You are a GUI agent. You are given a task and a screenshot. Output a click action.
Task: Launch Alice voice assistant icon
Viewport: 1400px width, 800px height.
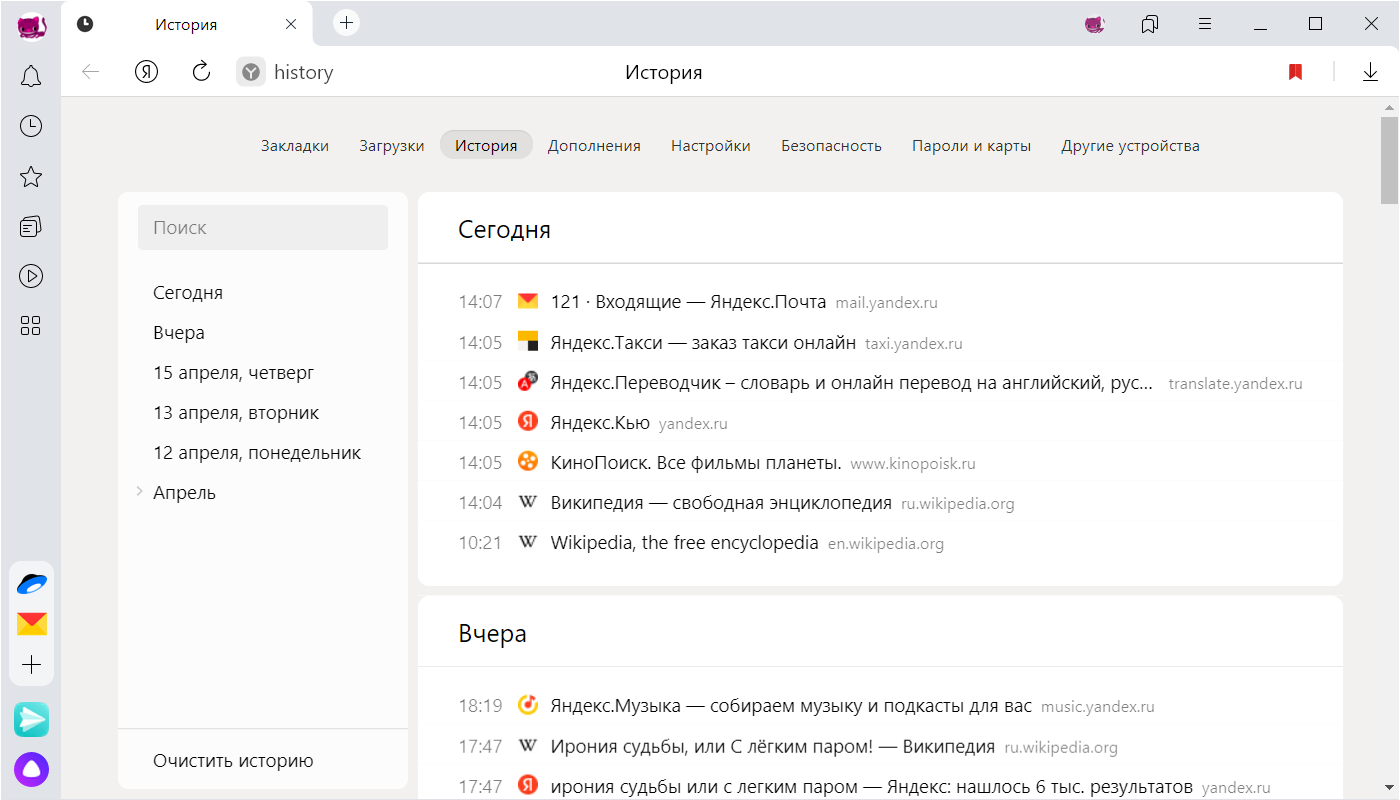coord(31,768)
